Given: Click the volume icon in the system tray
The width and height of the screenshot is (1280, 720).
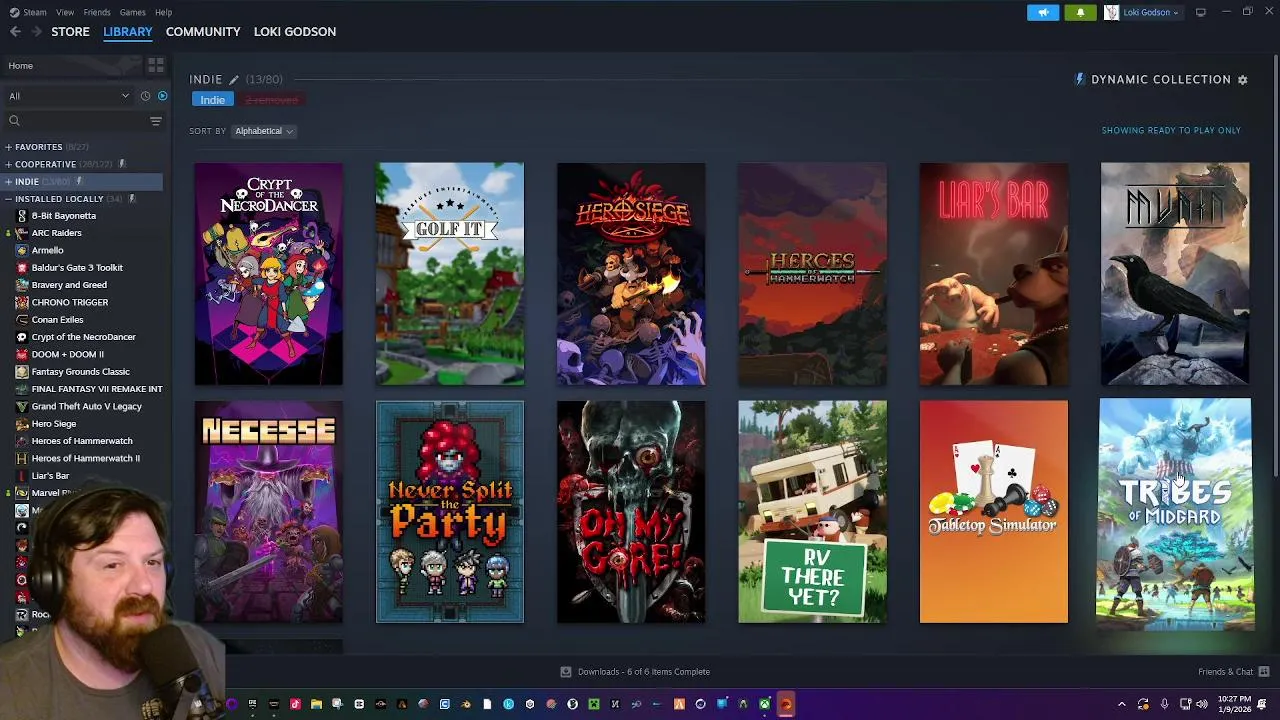Looking at the screenshot, I should [1202, 704].
